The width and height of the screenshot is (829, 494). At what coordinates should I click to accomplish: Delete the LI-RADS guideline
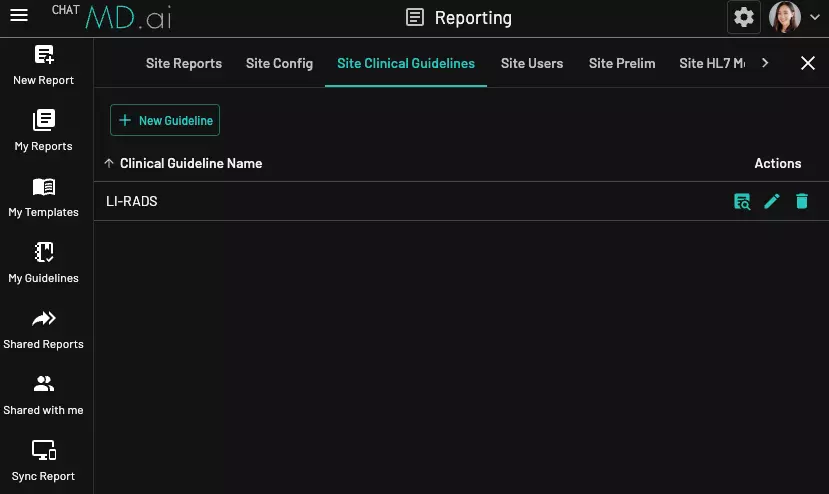click(x=801, y=202)
